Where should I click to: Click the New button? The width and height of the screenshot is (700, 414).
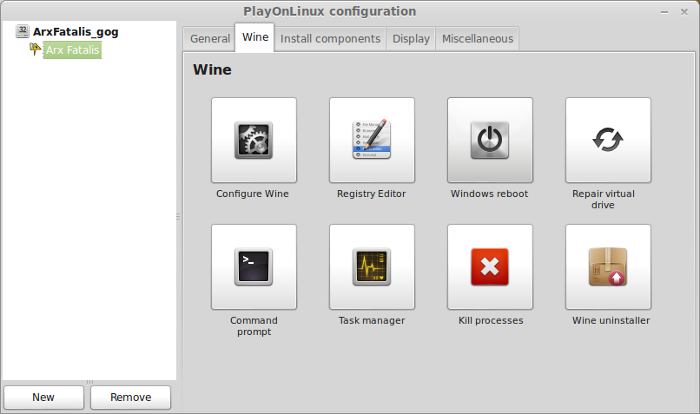(44, 397)
